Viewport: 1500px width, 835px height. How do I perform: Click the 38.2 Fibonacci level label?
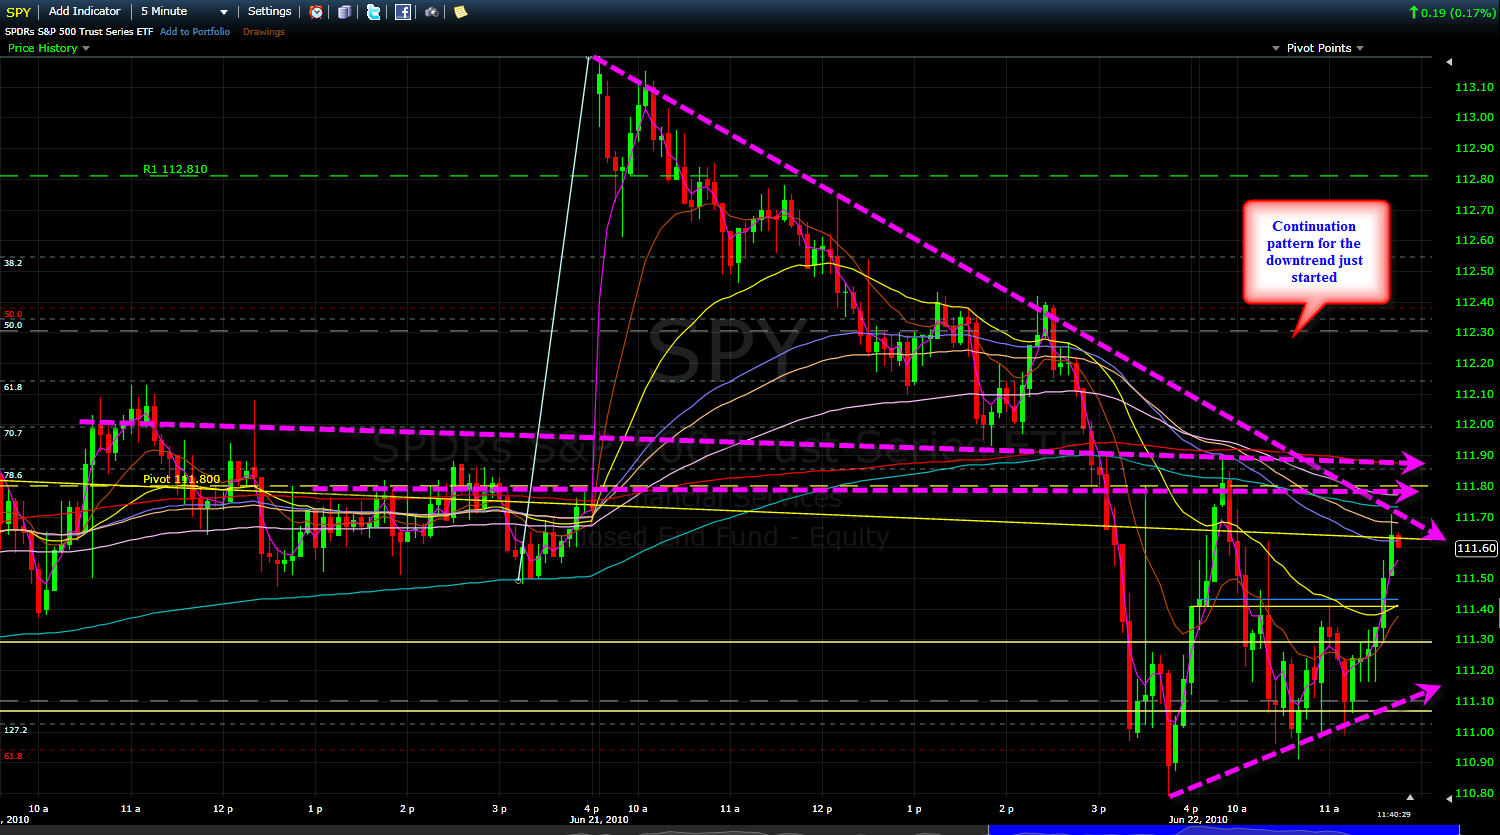pos(13,263)
